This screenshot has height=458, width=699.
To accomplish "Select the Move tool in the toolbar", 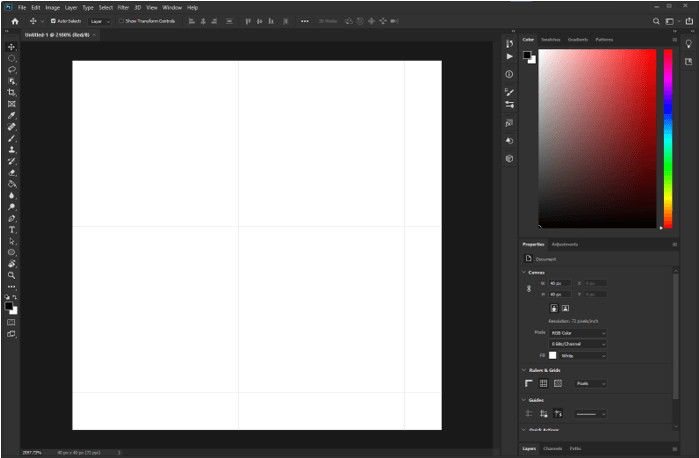I will point(12,47).
